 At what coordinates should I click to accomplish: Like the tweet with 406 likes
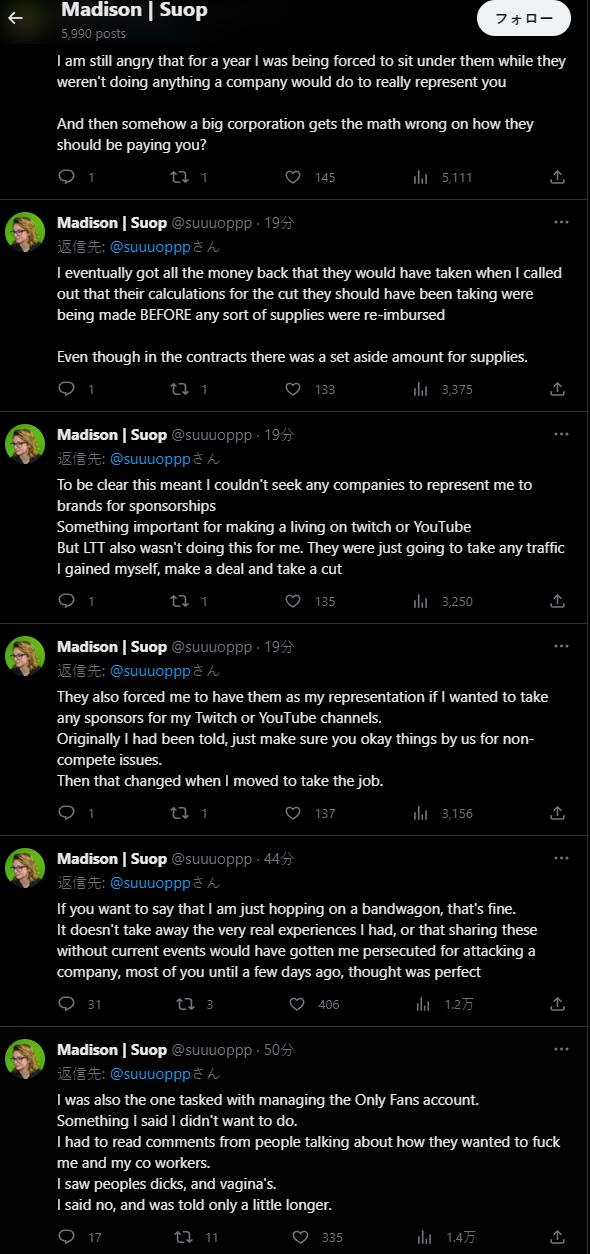[x=296, y=1004]
